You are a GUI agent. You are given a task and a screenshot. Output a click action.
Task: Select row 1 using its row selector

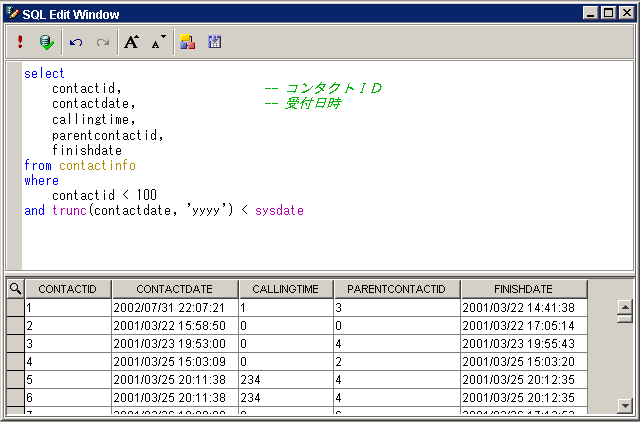pos(15,308)
